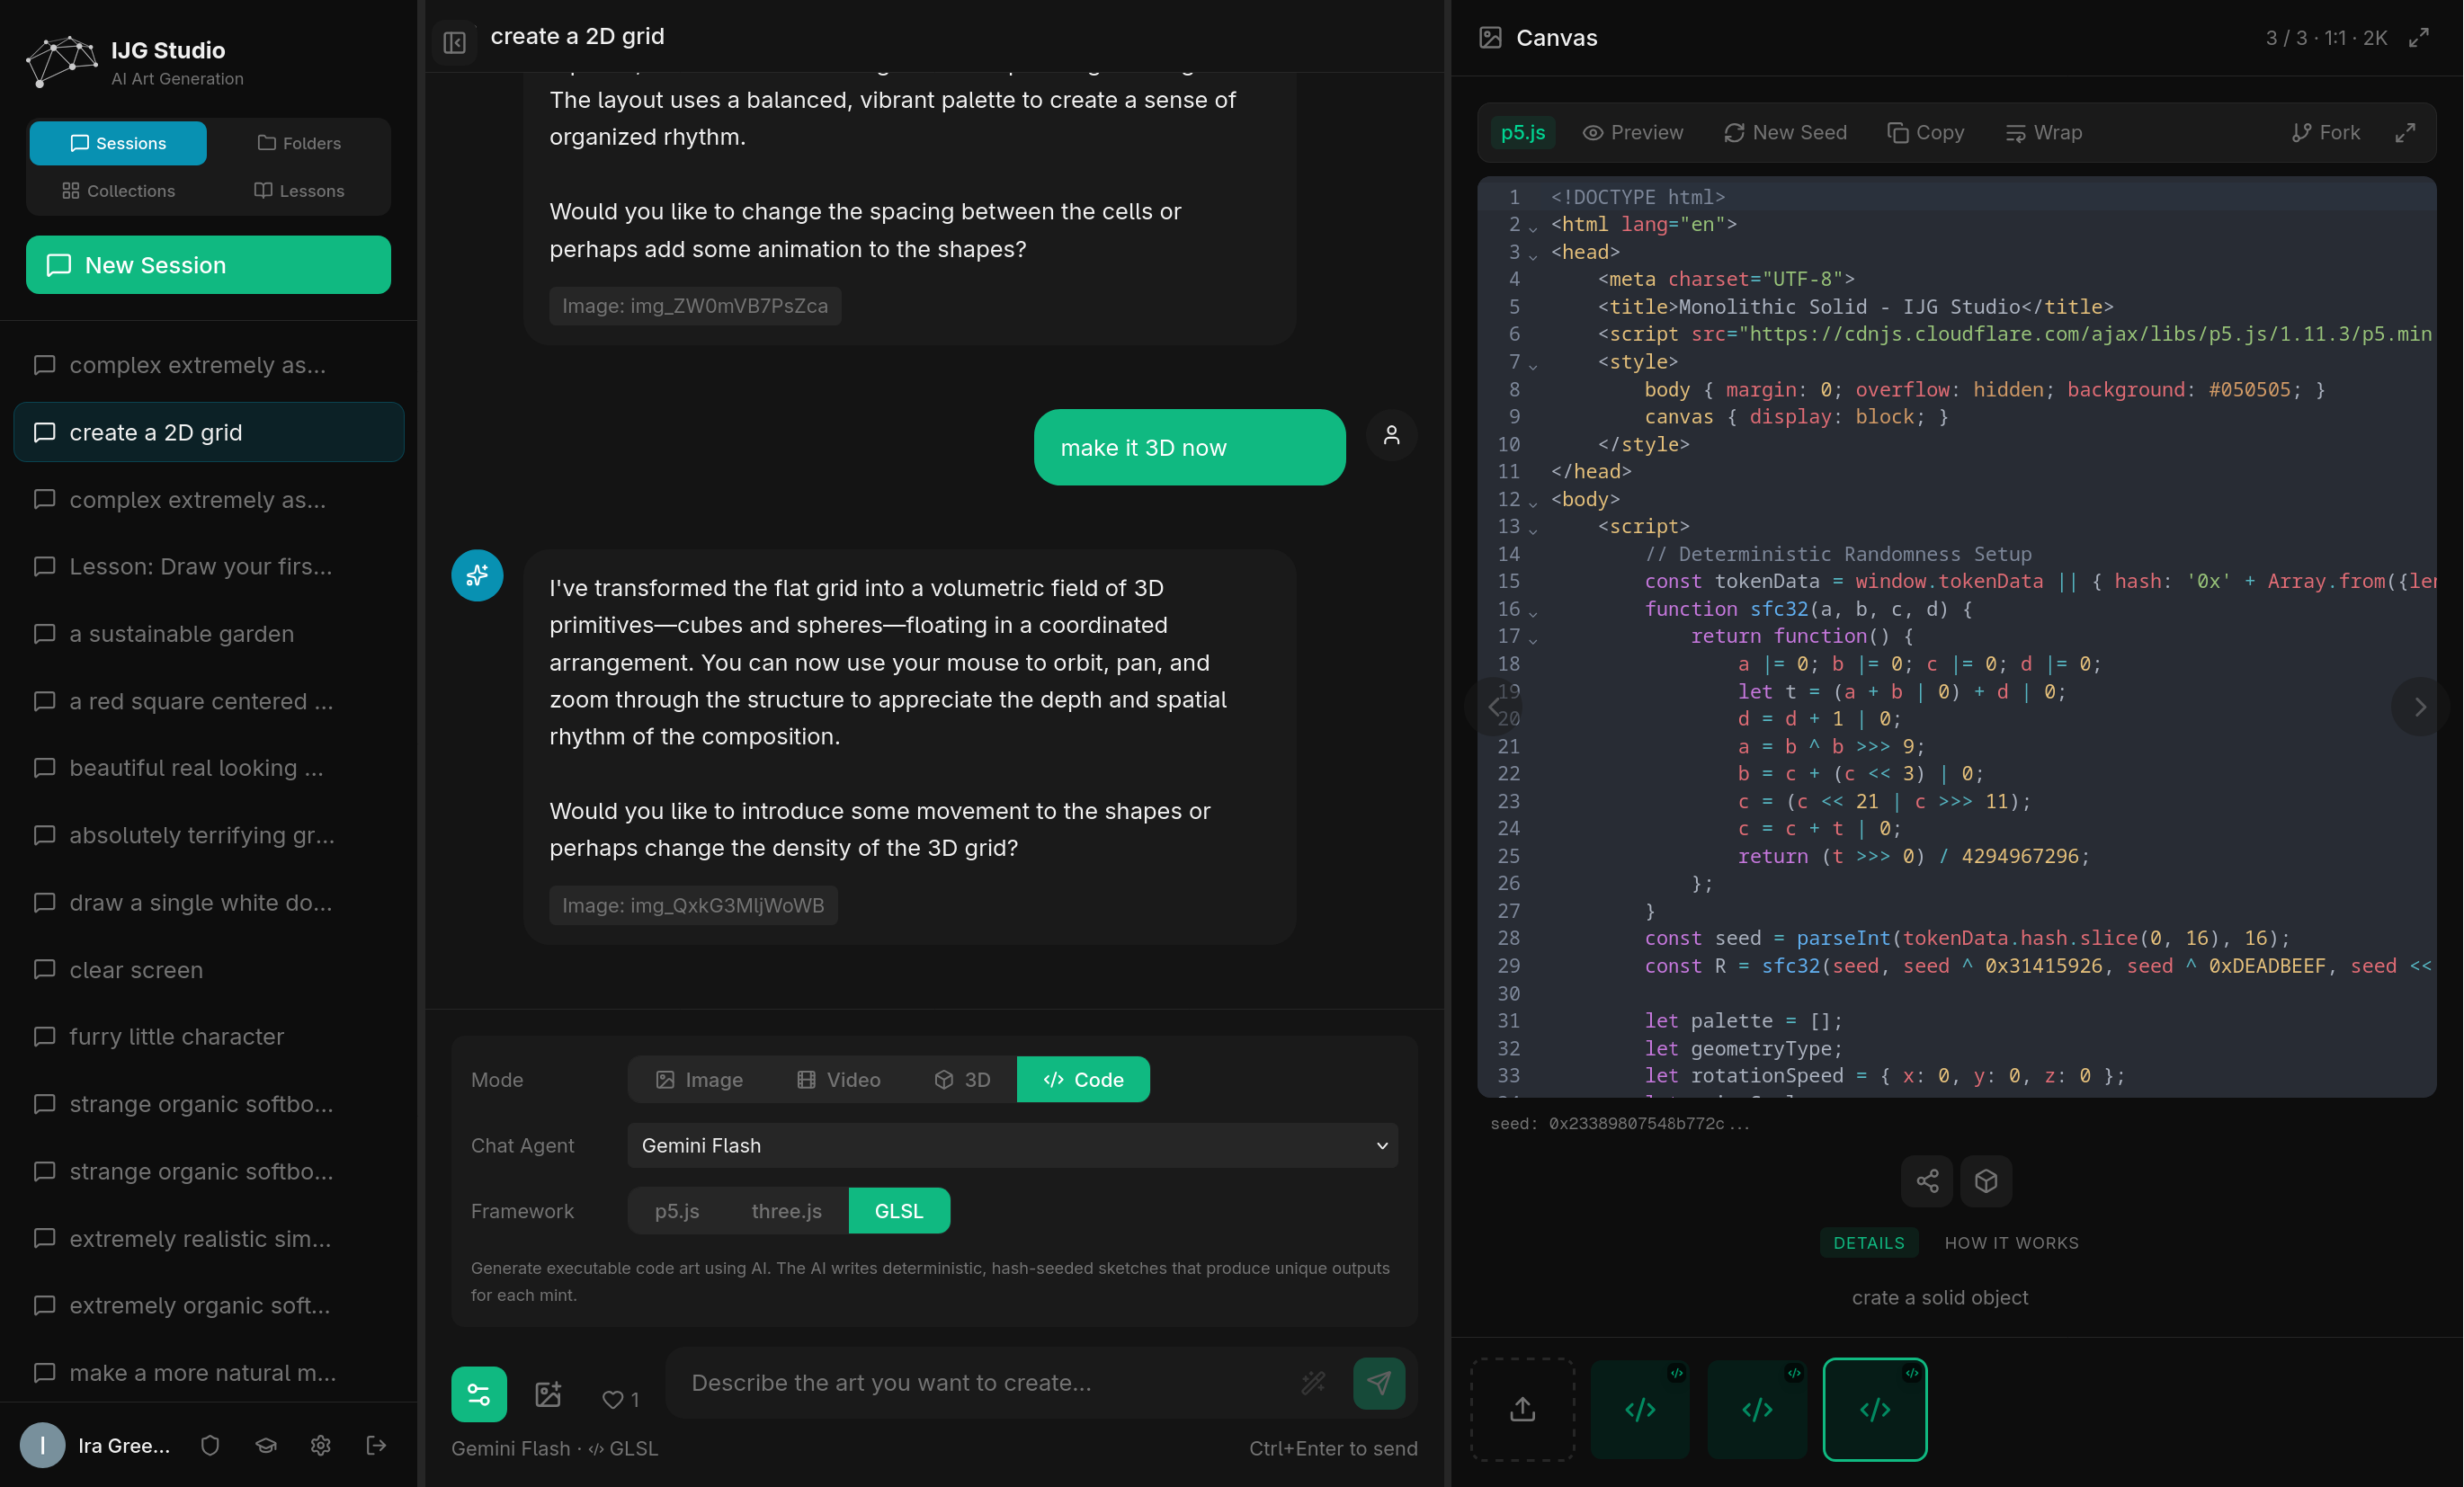Open the shield icon in footer

pyautogui.click(x=210, y=1445)
